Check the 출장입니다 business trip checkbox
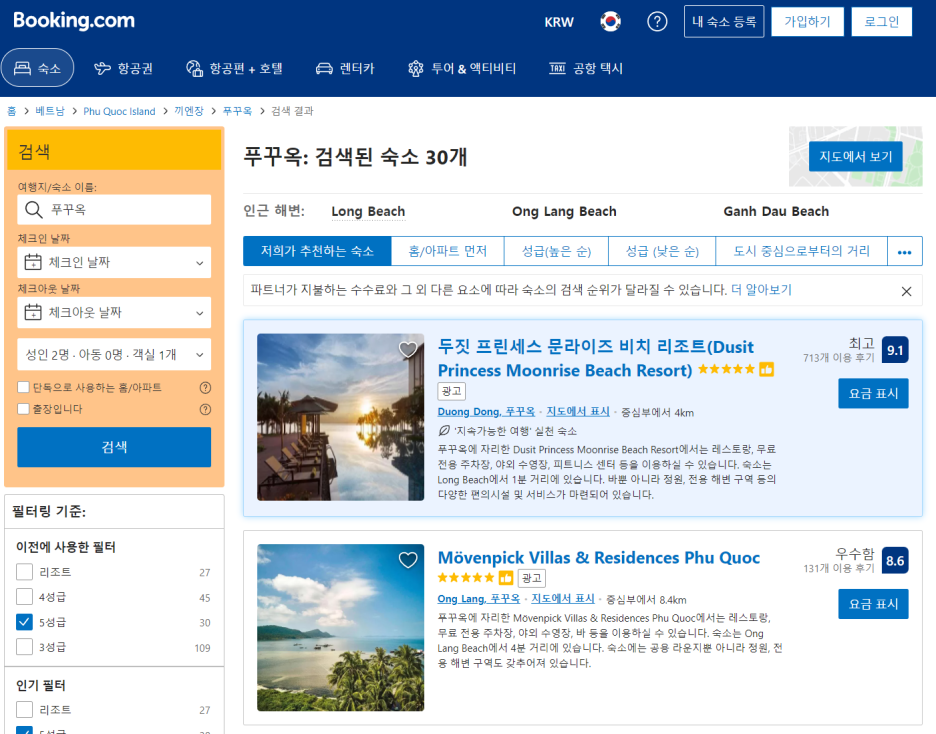The width and height of the screenshot is (936, 734). pyautogui.click(x=23, y=409)
